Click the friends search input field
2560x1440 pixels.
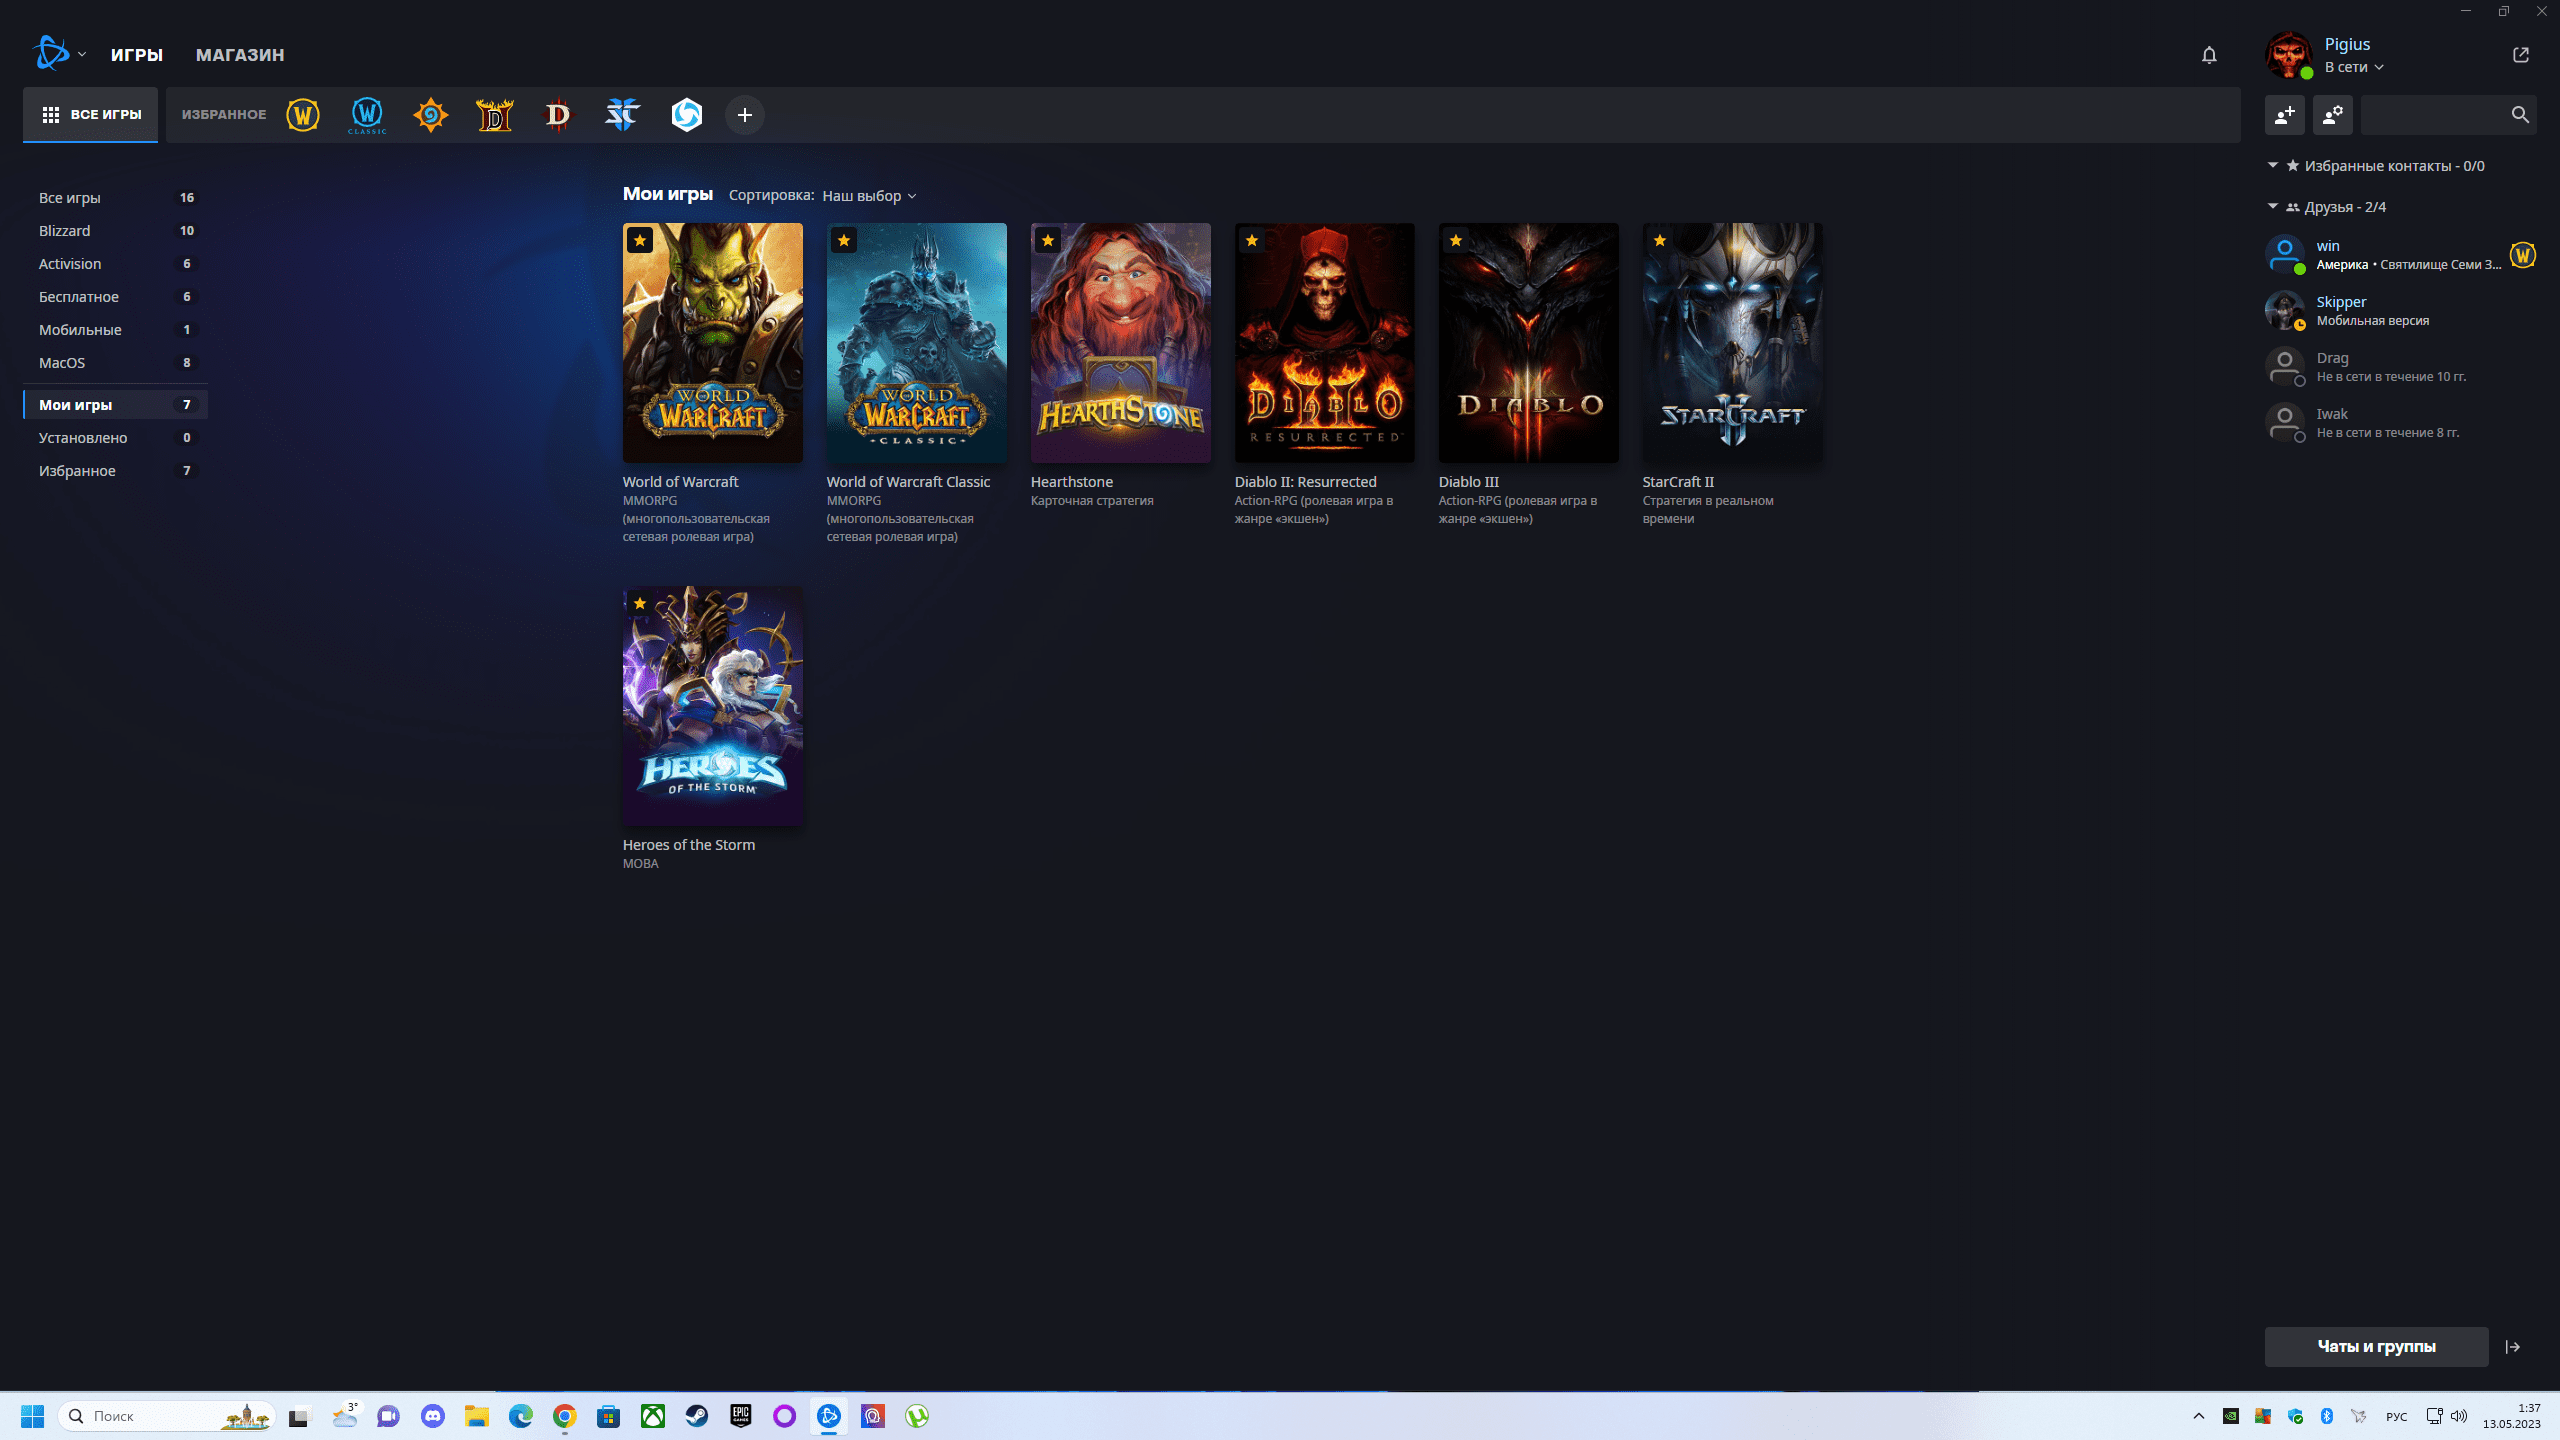point(2432,115)
